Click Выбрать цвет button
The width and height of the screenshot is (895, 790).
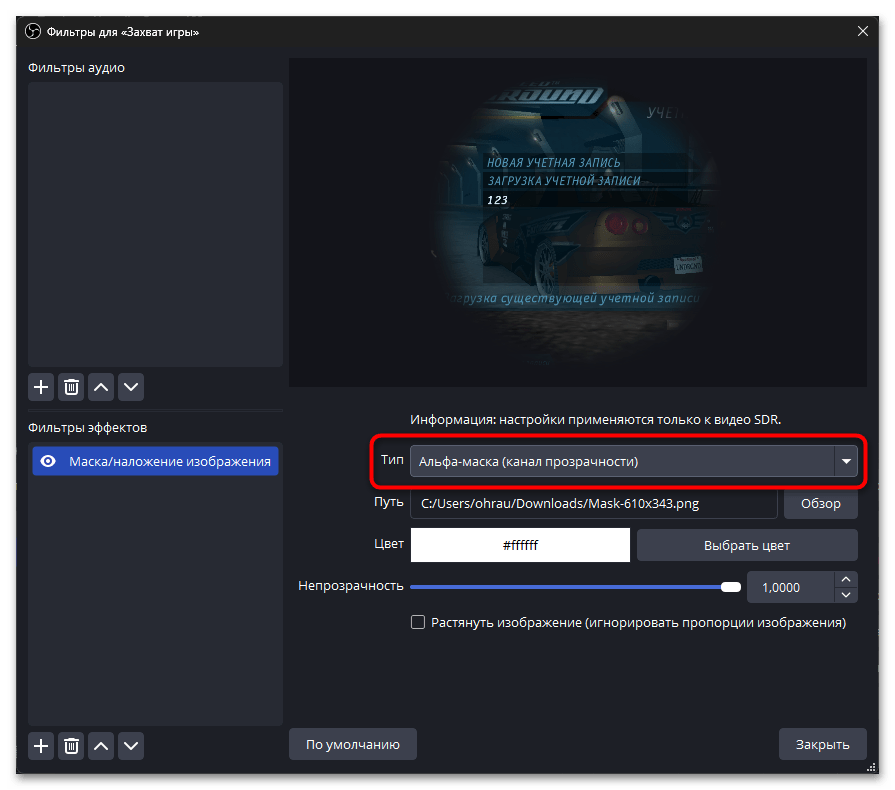coord(747,545)
